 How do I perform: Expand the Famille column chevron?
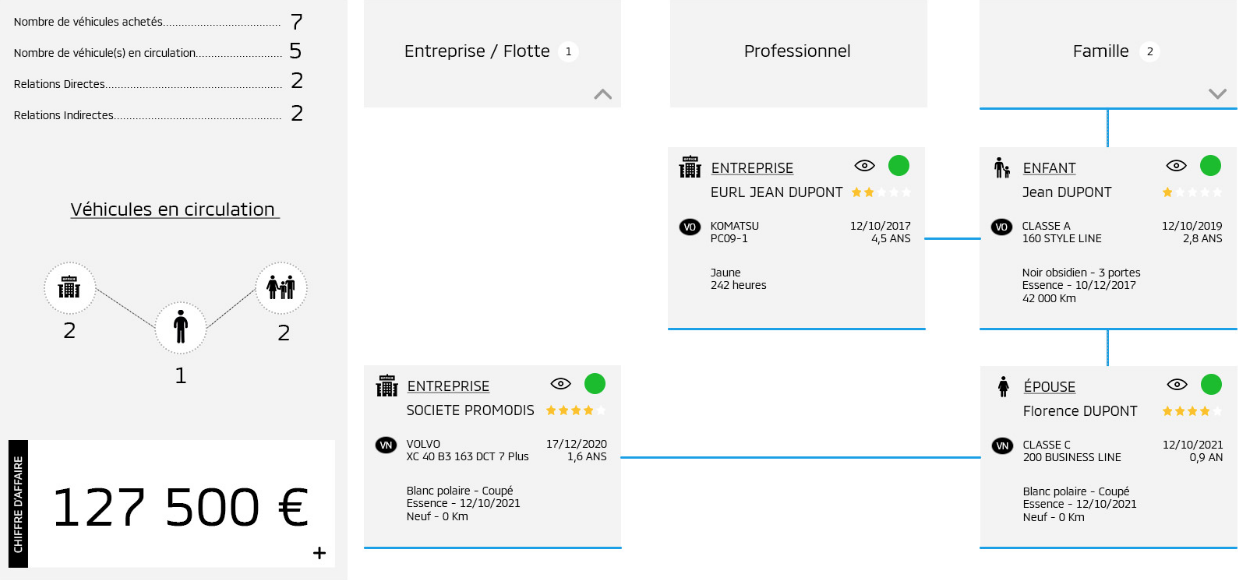1217,94
